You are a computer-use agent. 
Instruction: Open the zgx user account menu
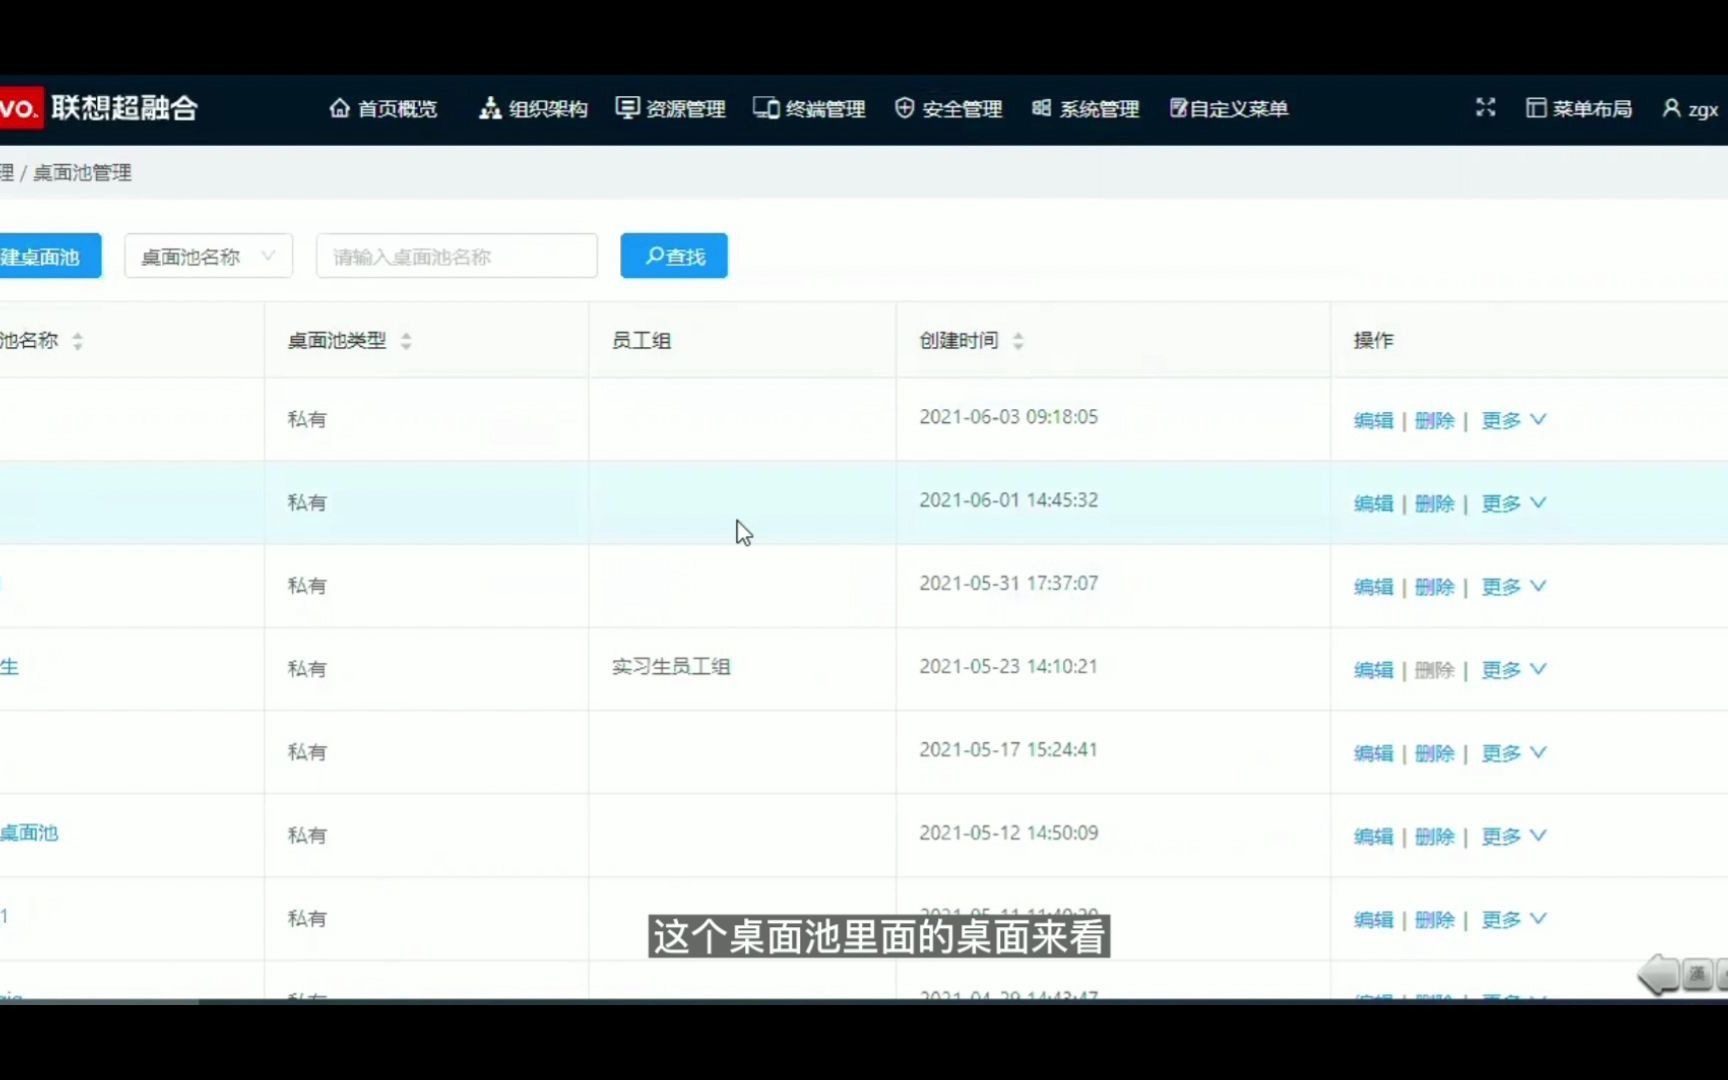click(1690, 108)
